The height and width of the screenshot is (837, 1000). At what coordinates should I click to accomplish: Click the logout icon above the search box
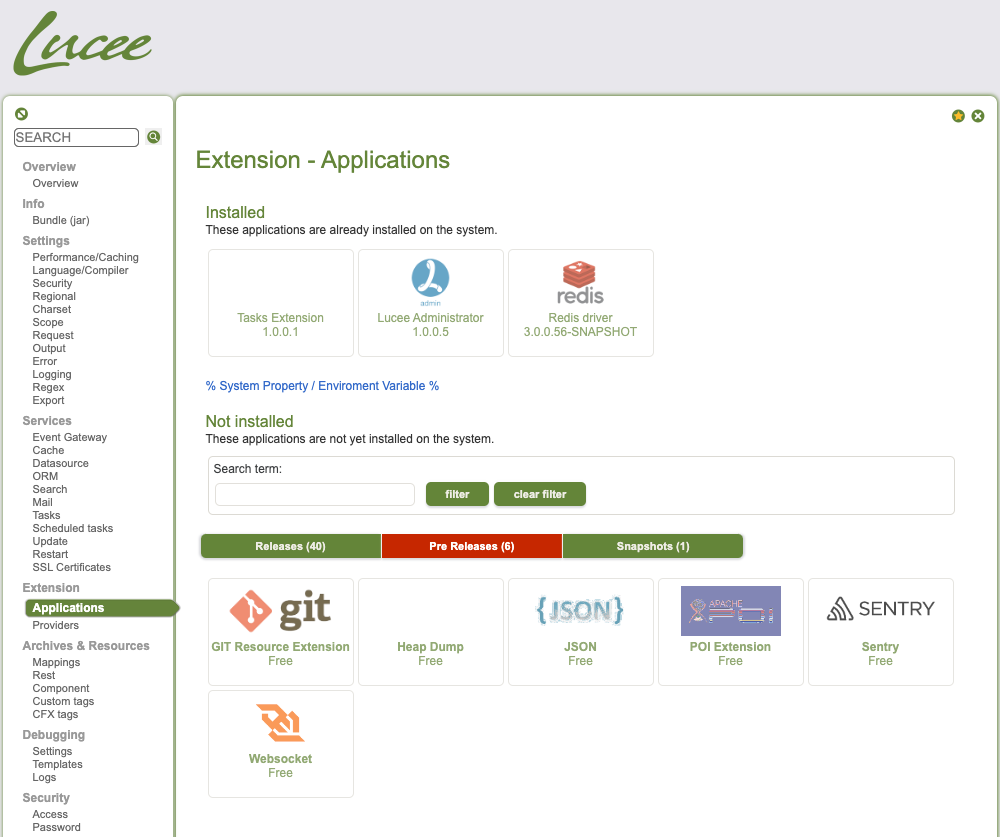pos(22,114)
